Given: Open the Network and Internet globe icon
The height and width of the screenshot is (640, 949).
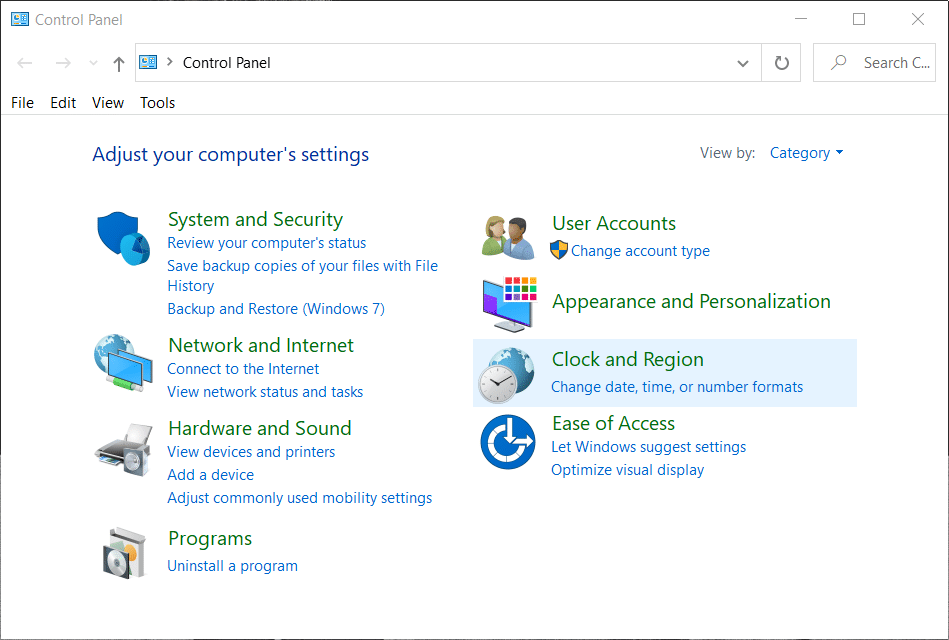Looking at the screenshot, I should pyautogui.click(x=122, y=356).
